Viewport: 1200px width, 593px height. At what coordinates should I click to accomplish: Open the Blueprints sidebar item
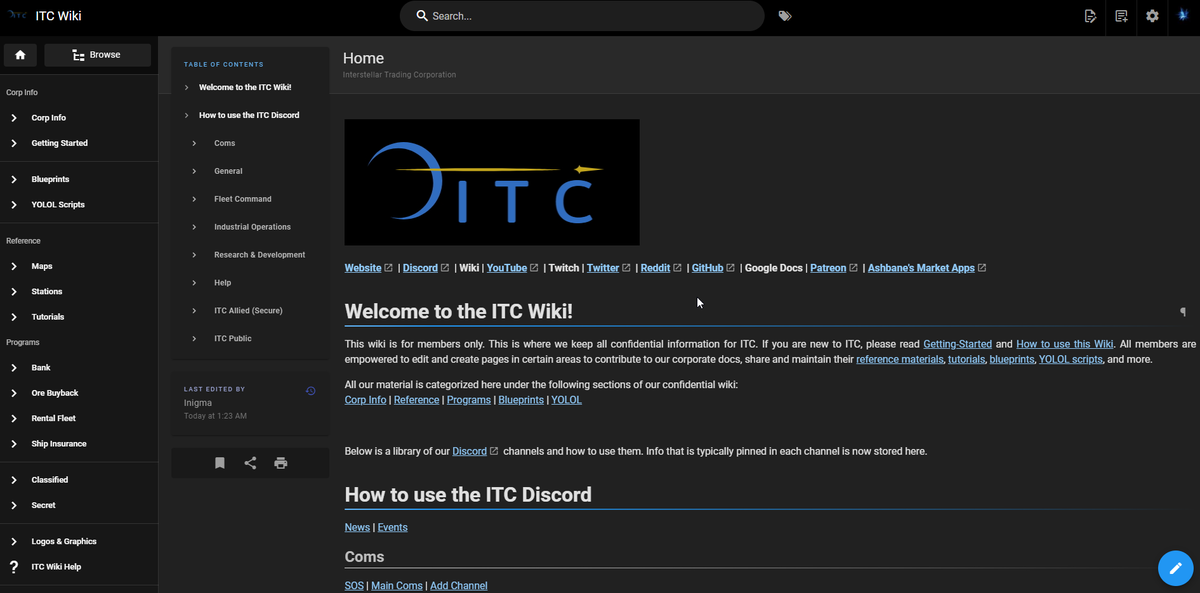click(x=50, y=179)
